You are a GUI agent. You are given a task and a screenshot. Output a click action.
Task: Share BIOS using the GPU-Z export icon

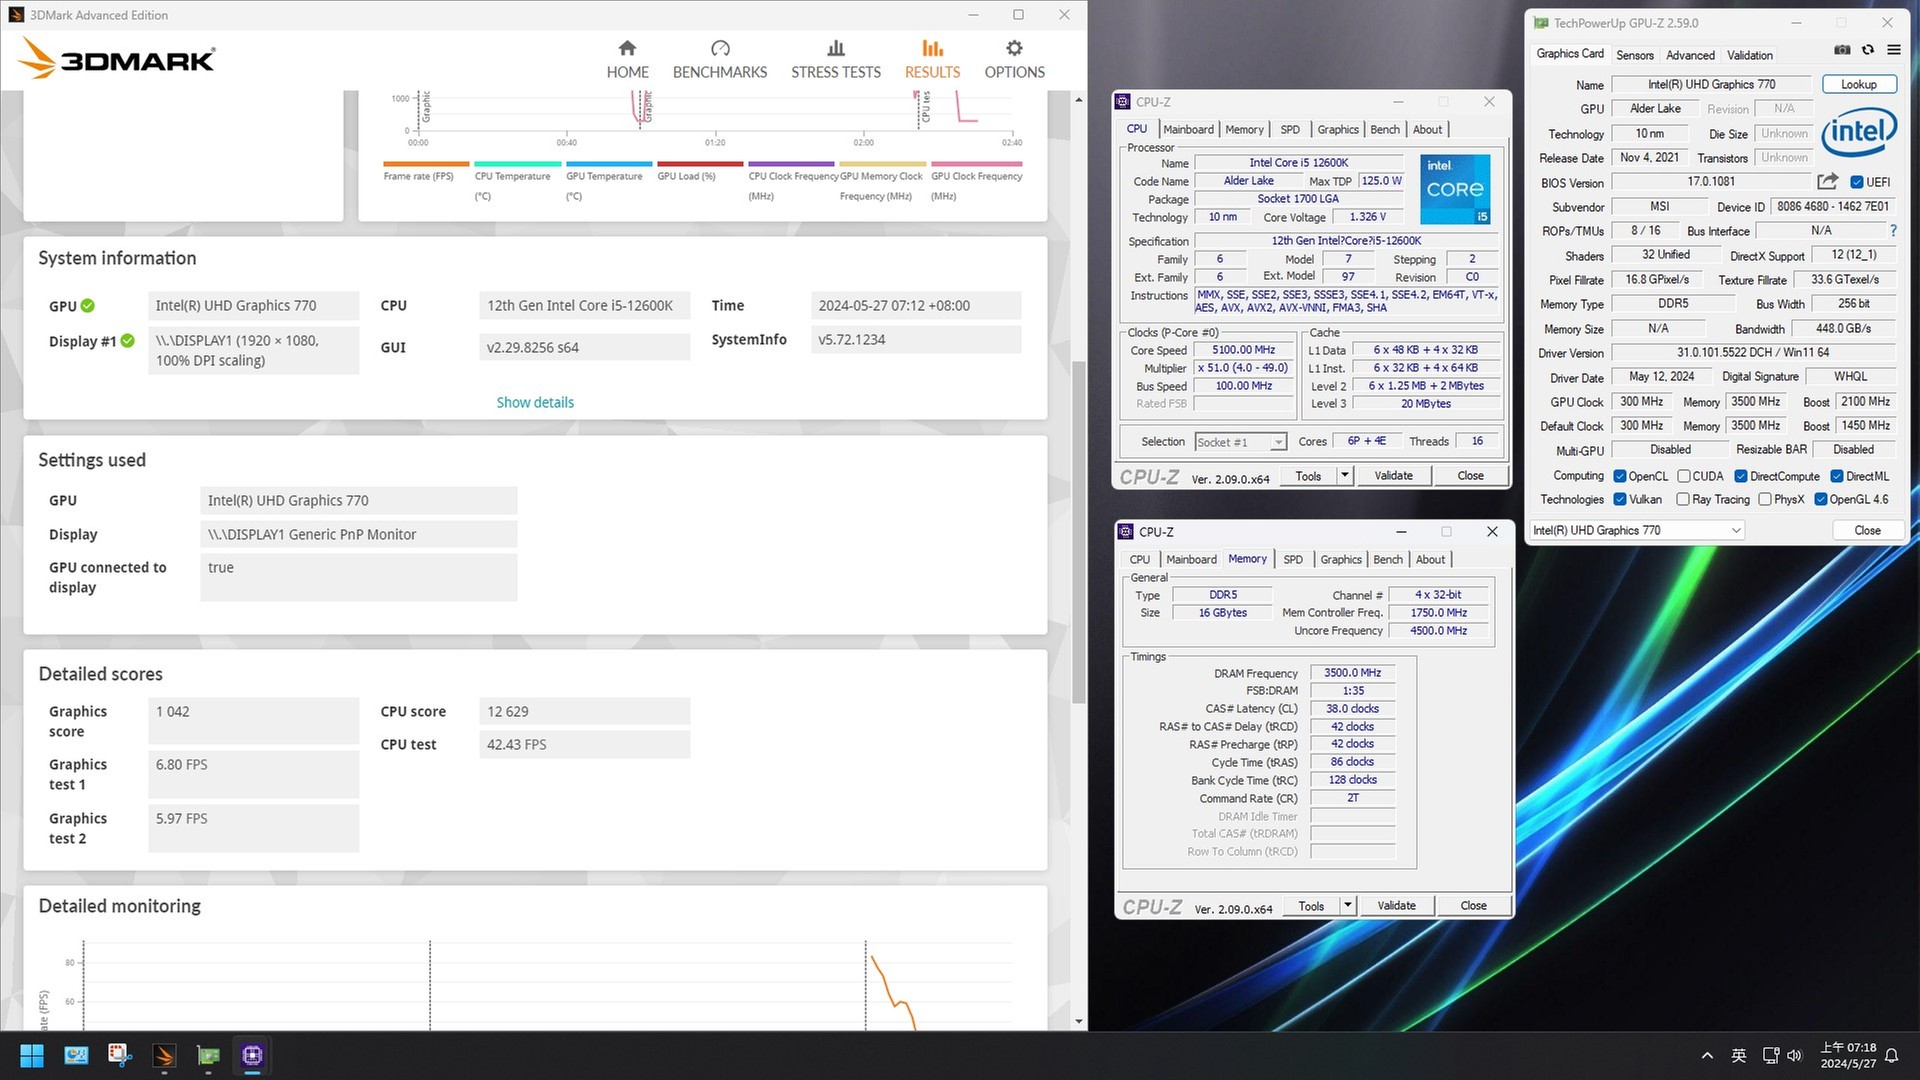[1828, 181]
